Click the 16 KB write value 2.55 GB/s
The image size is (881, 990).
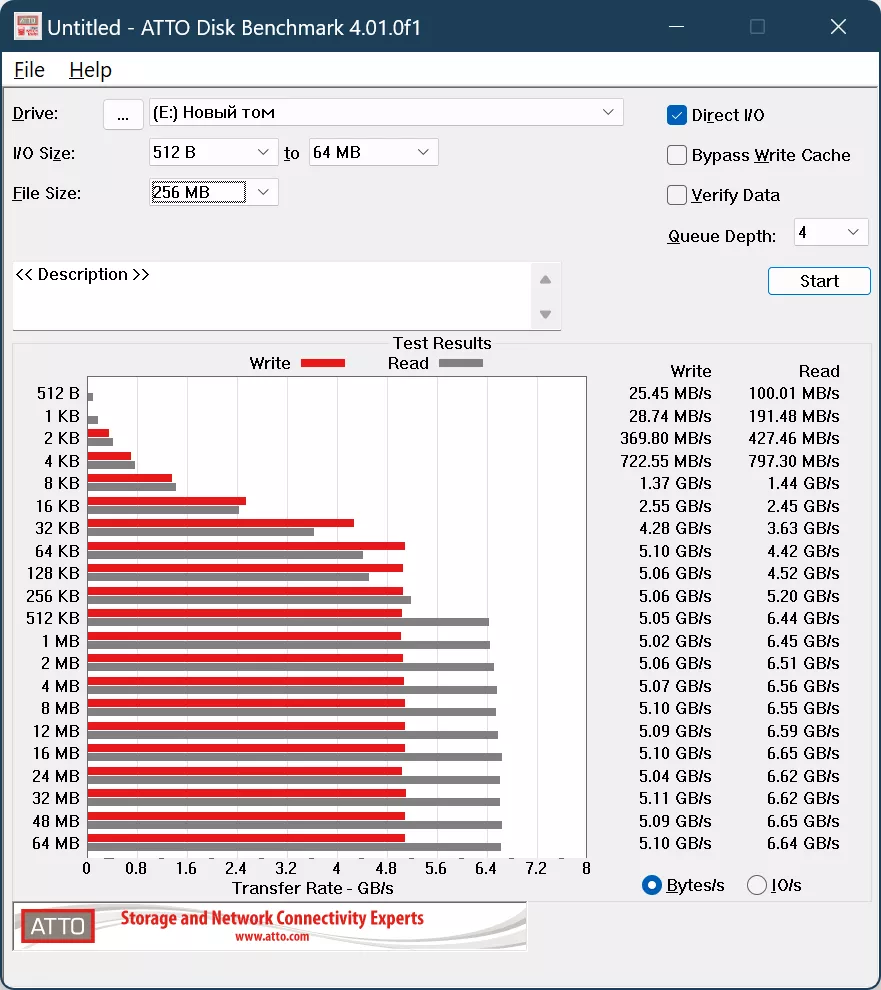point(675,506)
